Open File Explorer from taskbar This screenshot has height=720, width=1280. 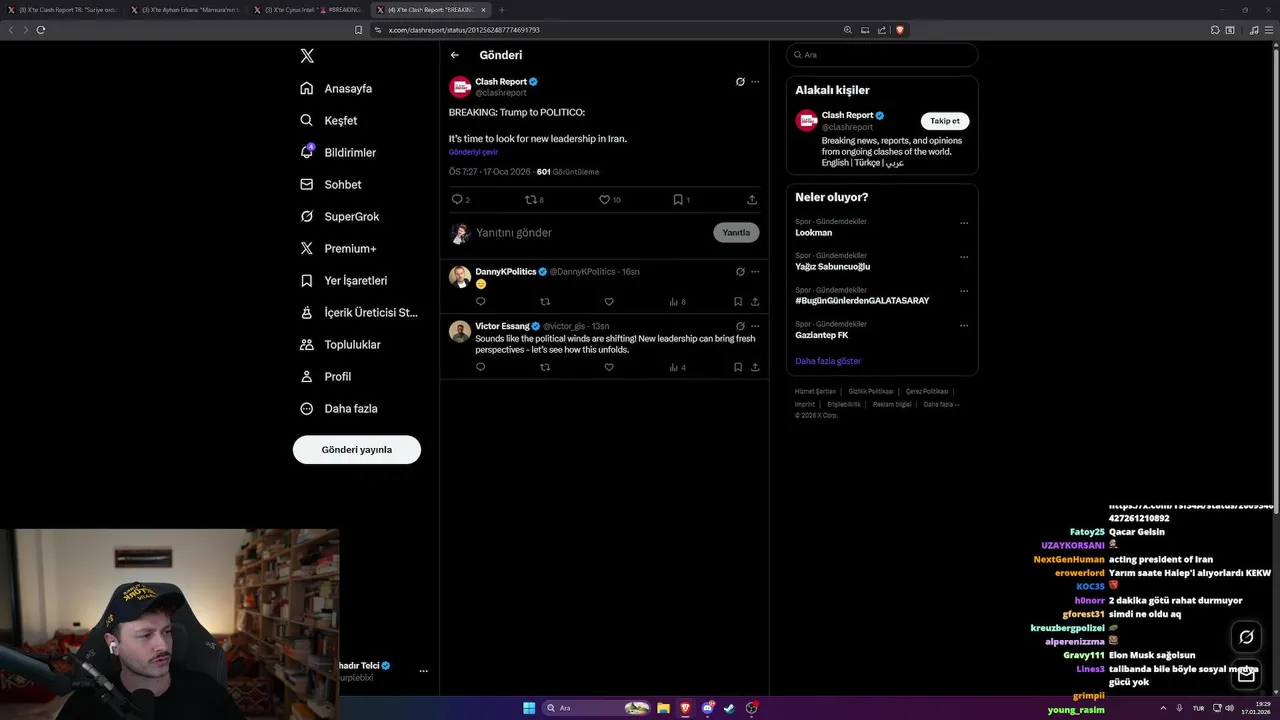pyautogui.click(x=663, y=708)
